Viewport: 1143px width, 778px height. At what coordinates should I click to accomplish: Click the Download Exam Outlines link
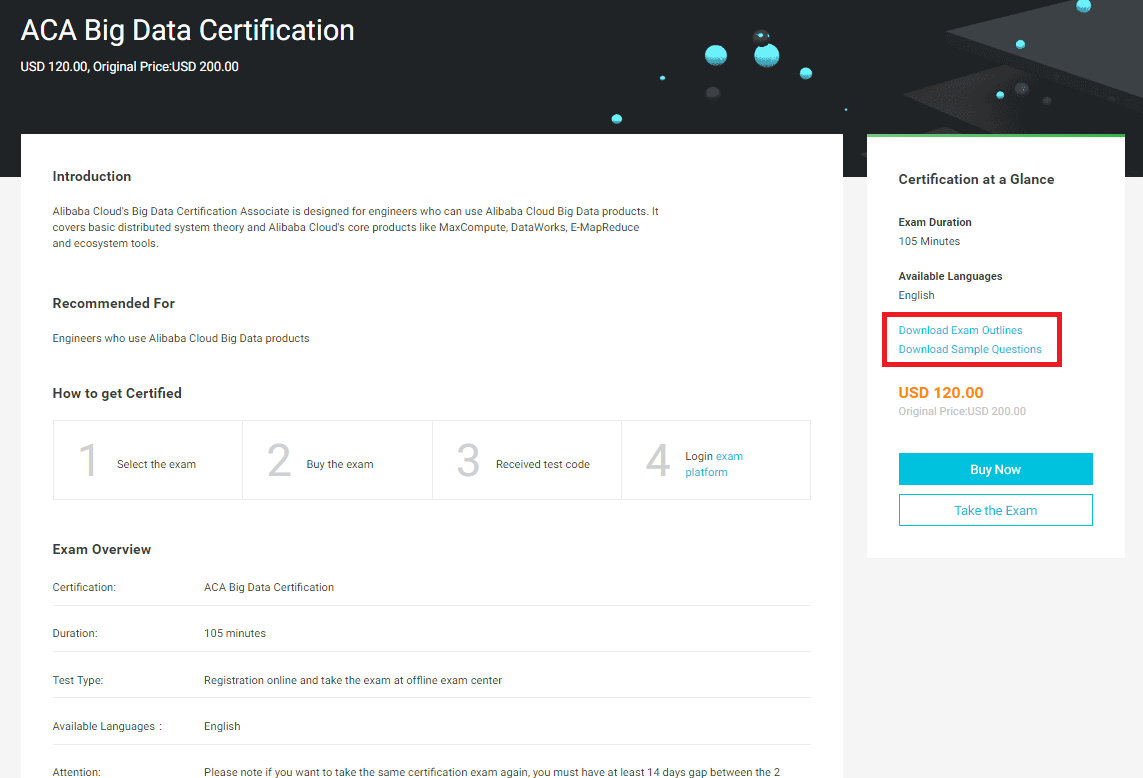960,330
